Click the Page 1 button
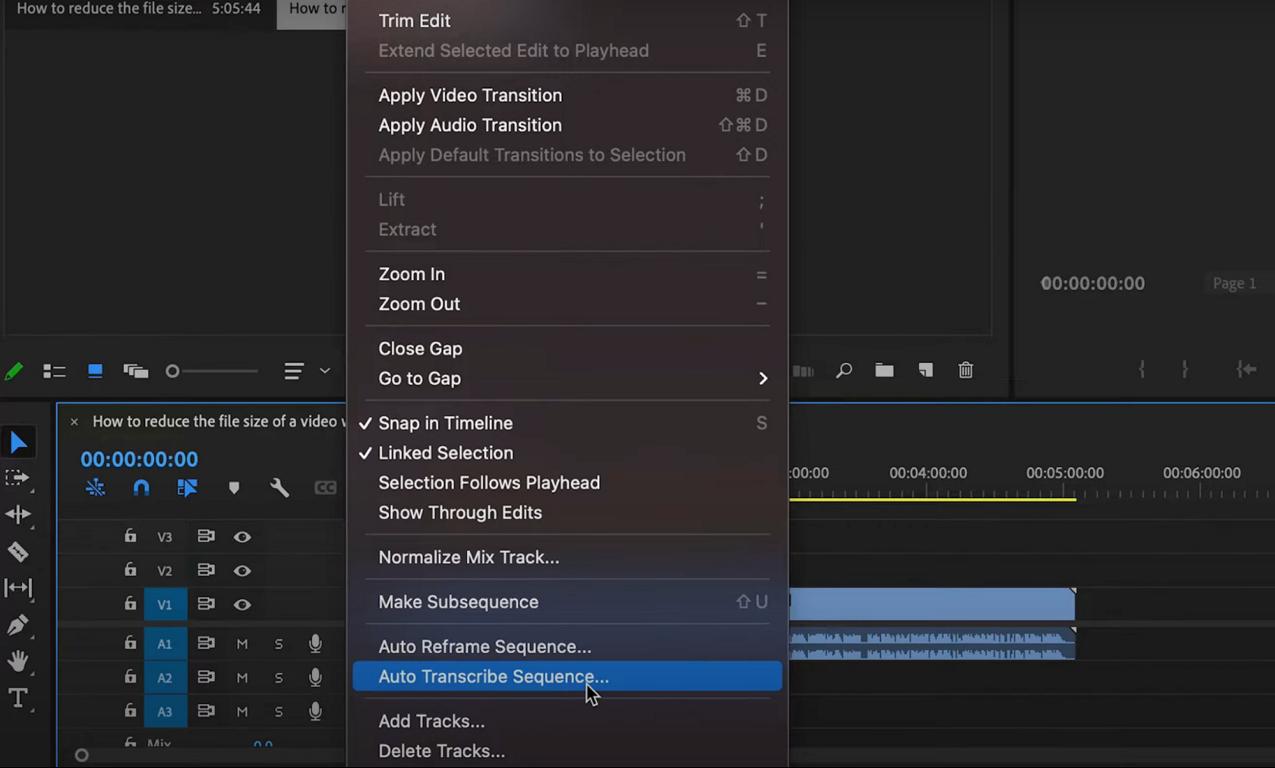 [x=1234, y=283]
